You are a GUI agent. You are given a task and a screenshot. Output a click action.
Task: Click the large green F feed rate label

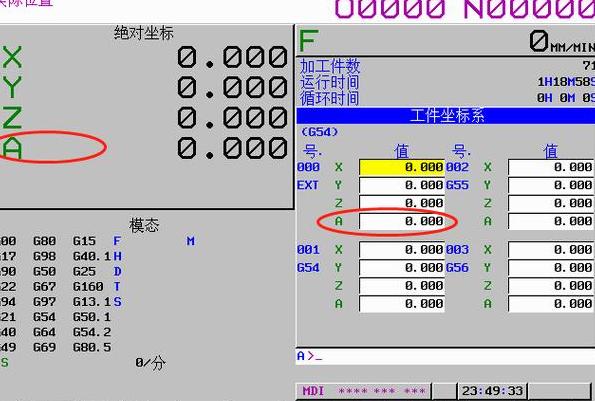pyautogui.click(x=309, y=41)
